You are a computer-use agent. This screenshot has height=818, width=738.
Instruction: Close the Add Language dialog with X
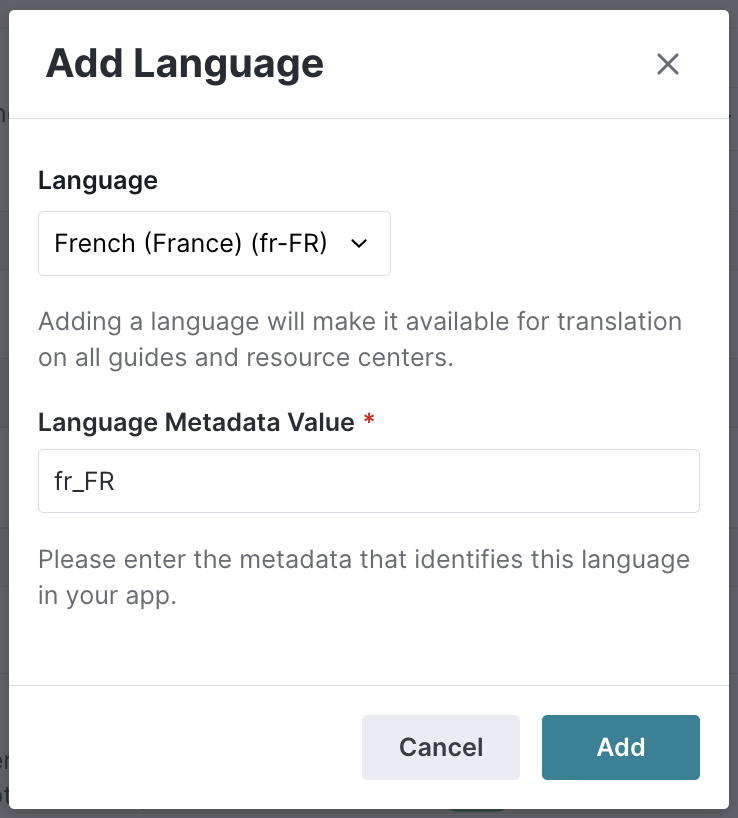pyautogui.click(x=668, y=64)
